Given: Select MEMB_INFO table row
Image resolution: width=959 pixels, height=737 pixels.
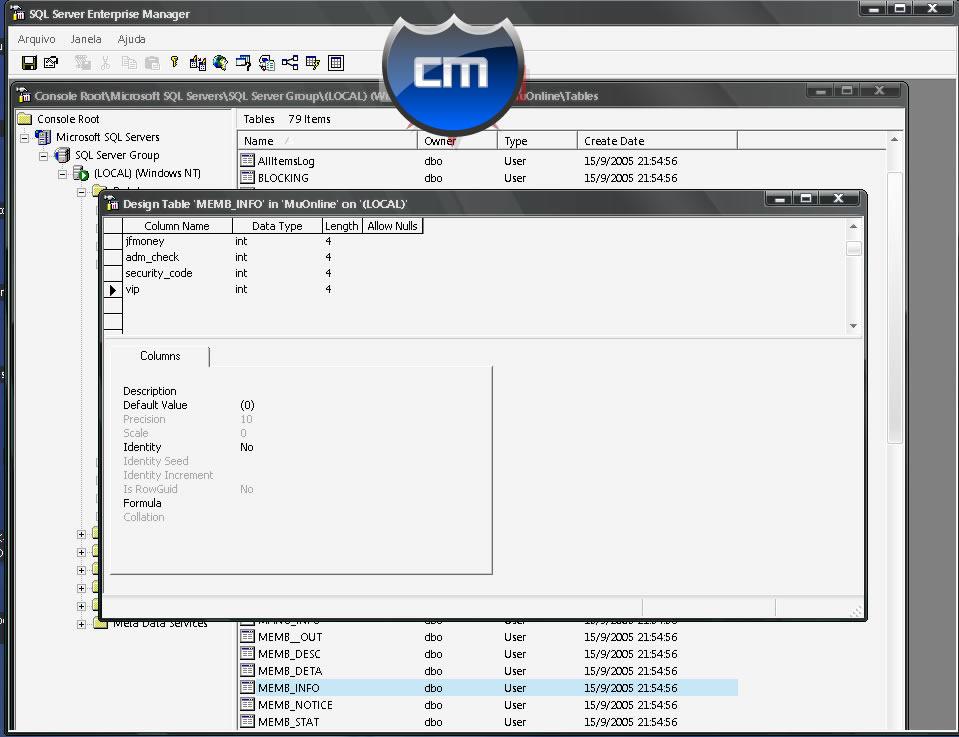Looking at the screenshot, I should [x=487, y=687].
